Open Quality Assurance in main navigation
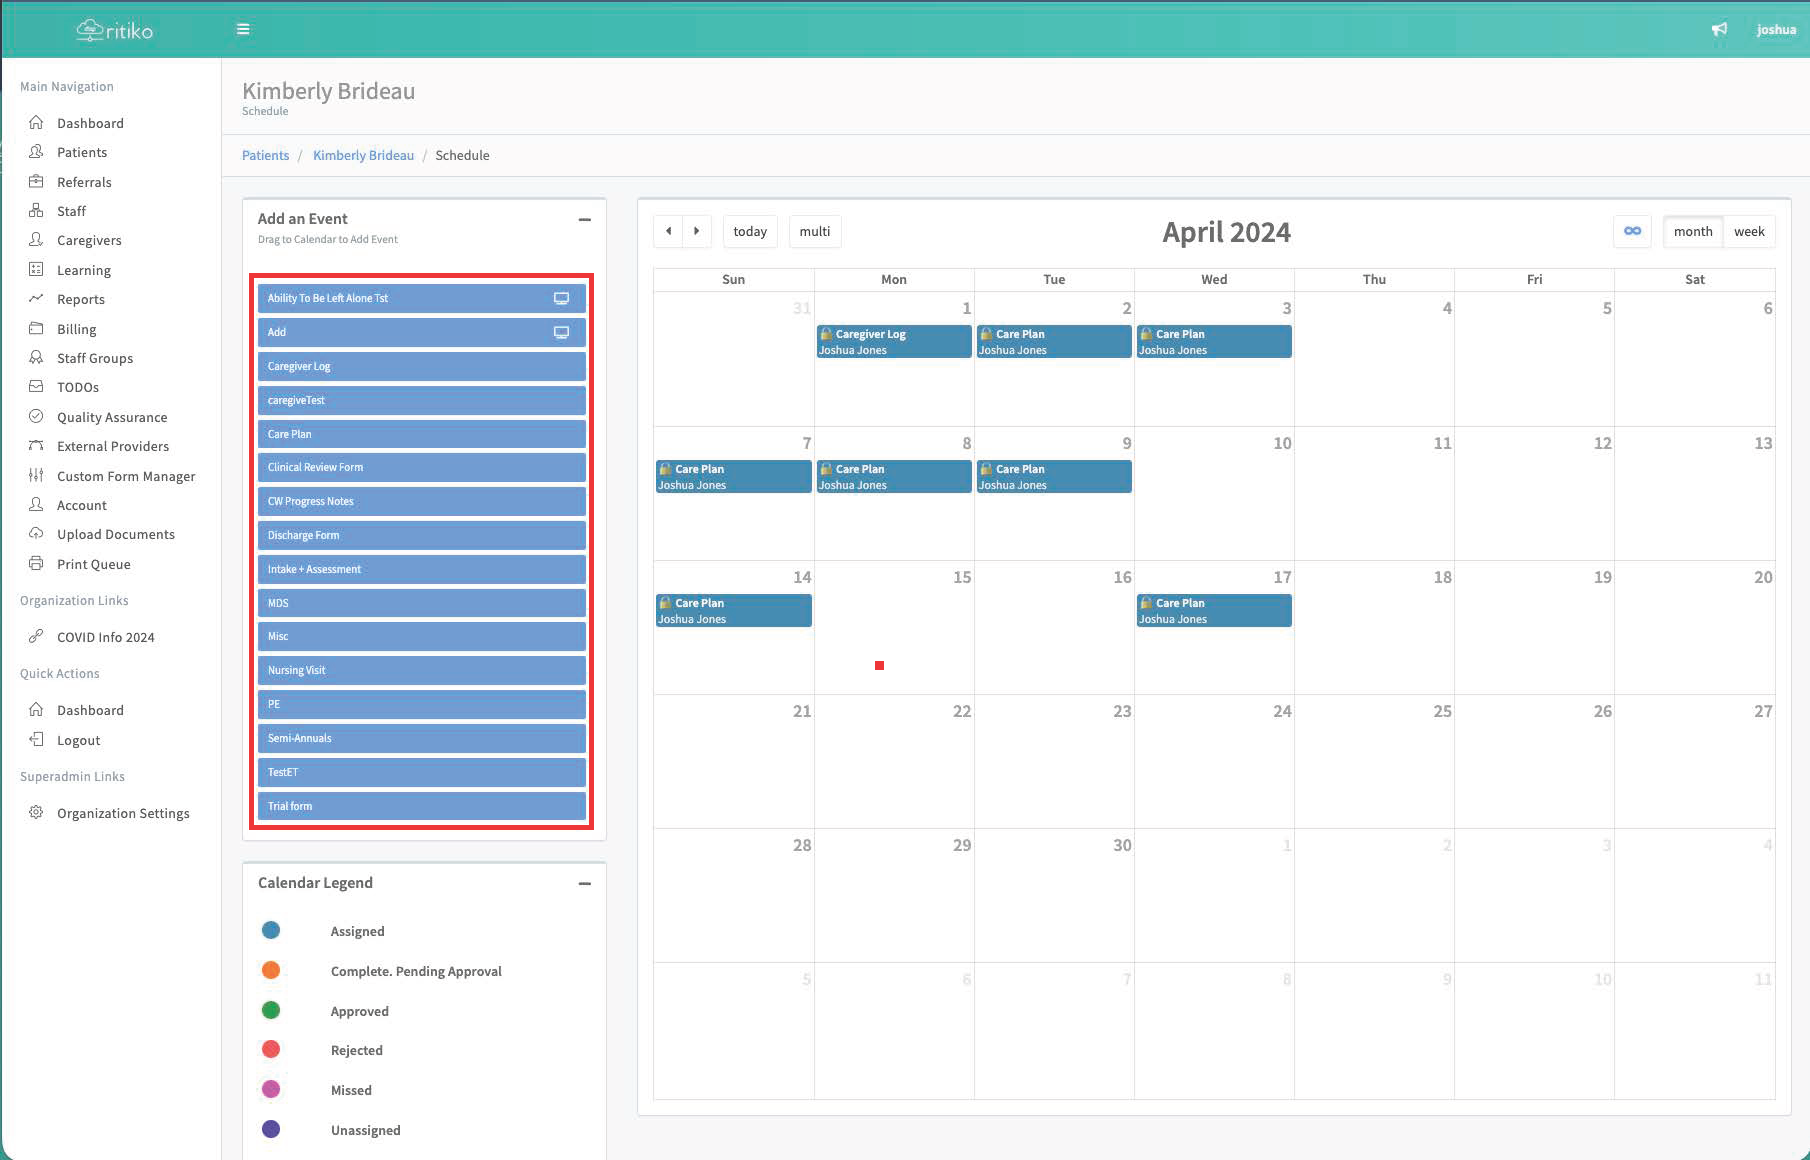Viewport: 1810px width, 1160px height. pyautogui.click(x=112, y=417)
